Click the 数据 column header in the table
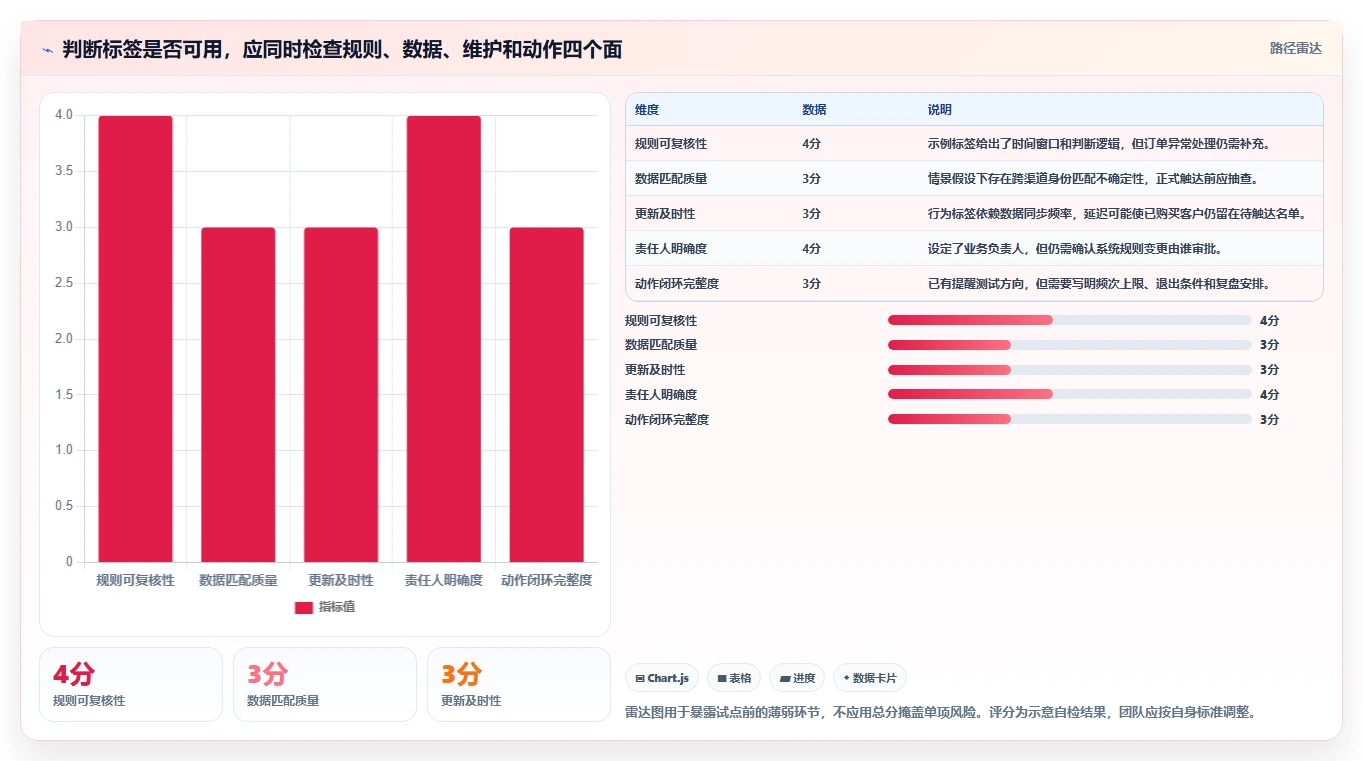Viewport: 1363px width, 761px height. 814,110
